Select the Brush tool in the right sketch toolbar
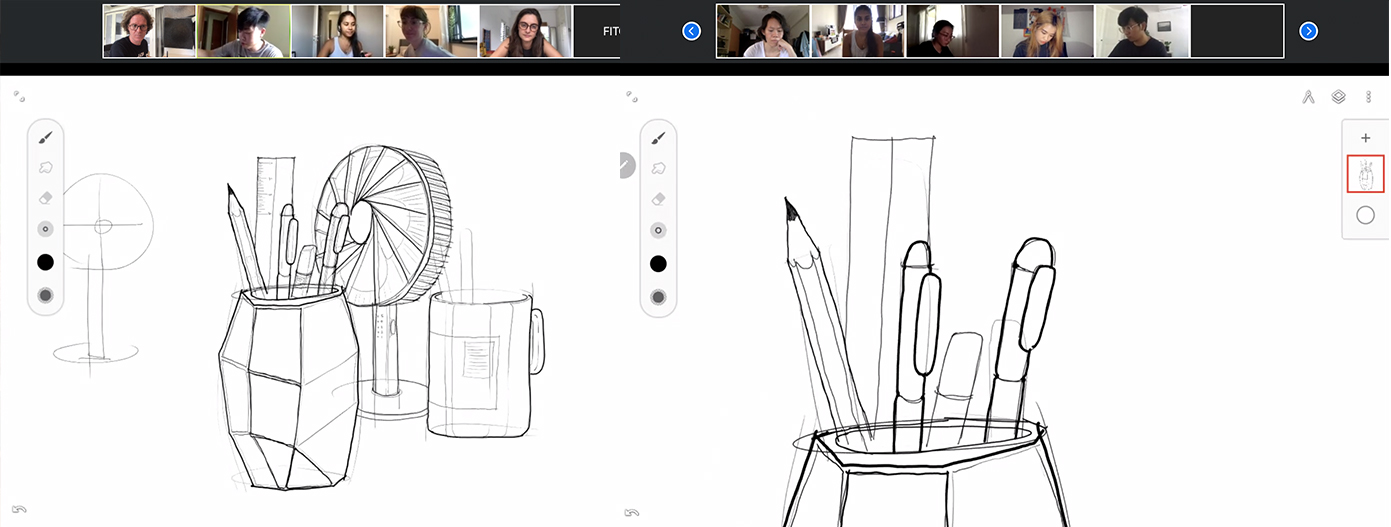Screen dimensions: 1391x527 658,138
